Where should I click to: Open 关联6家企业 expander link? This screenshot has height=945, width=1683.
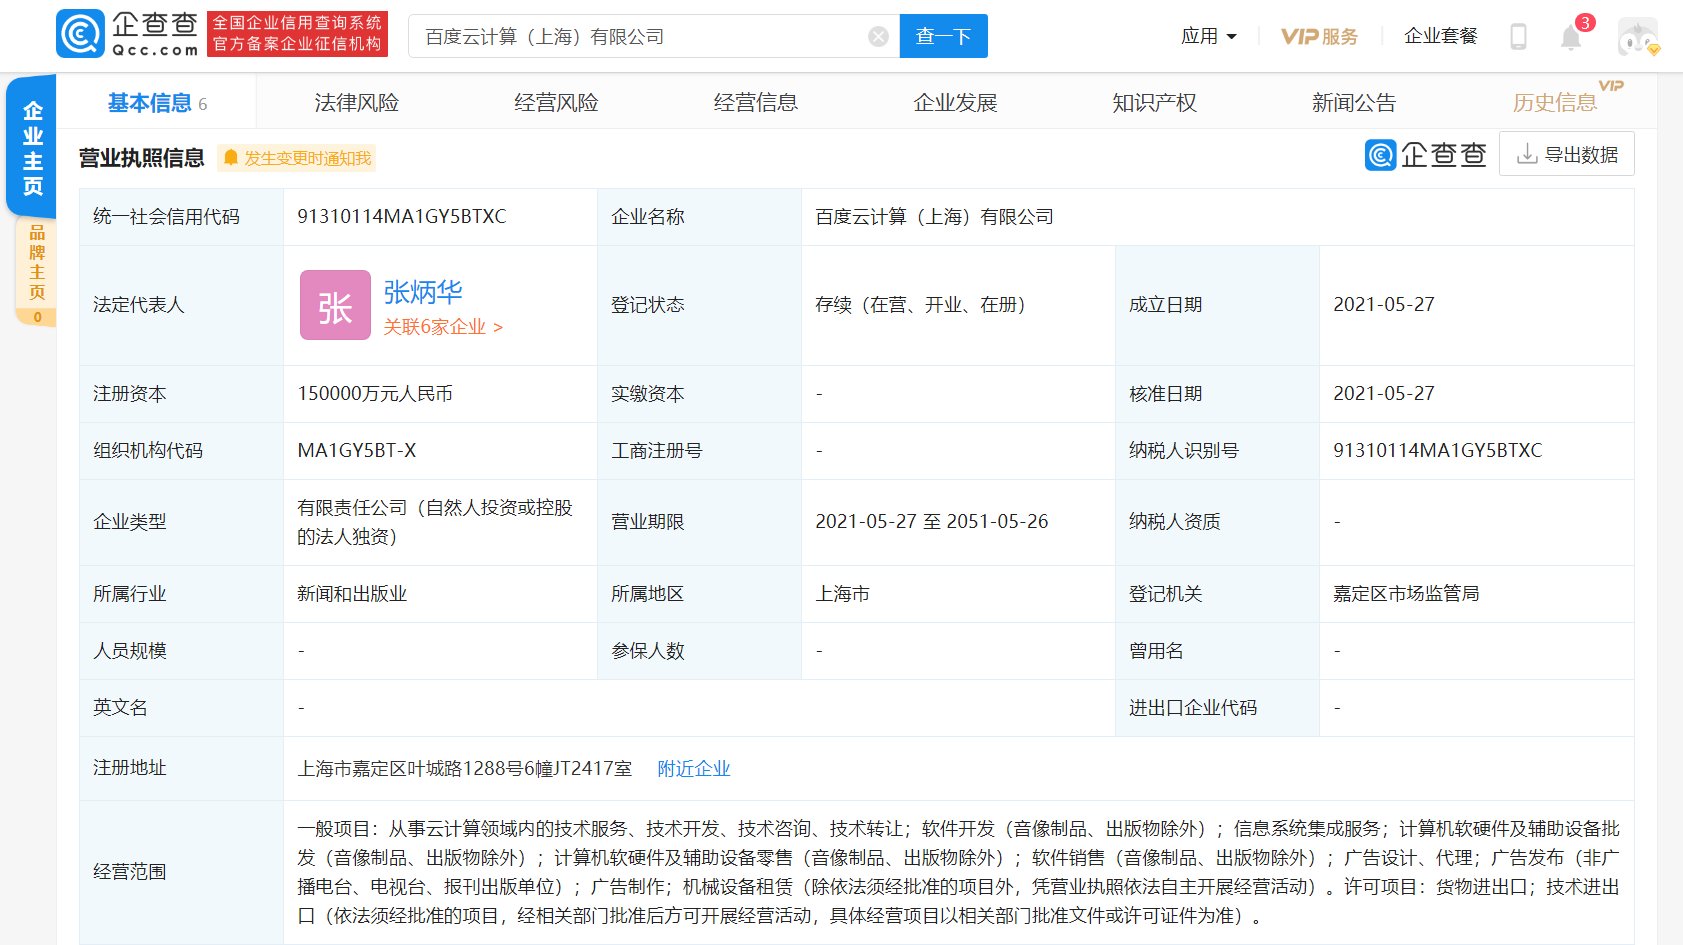[x=443, y=327]
